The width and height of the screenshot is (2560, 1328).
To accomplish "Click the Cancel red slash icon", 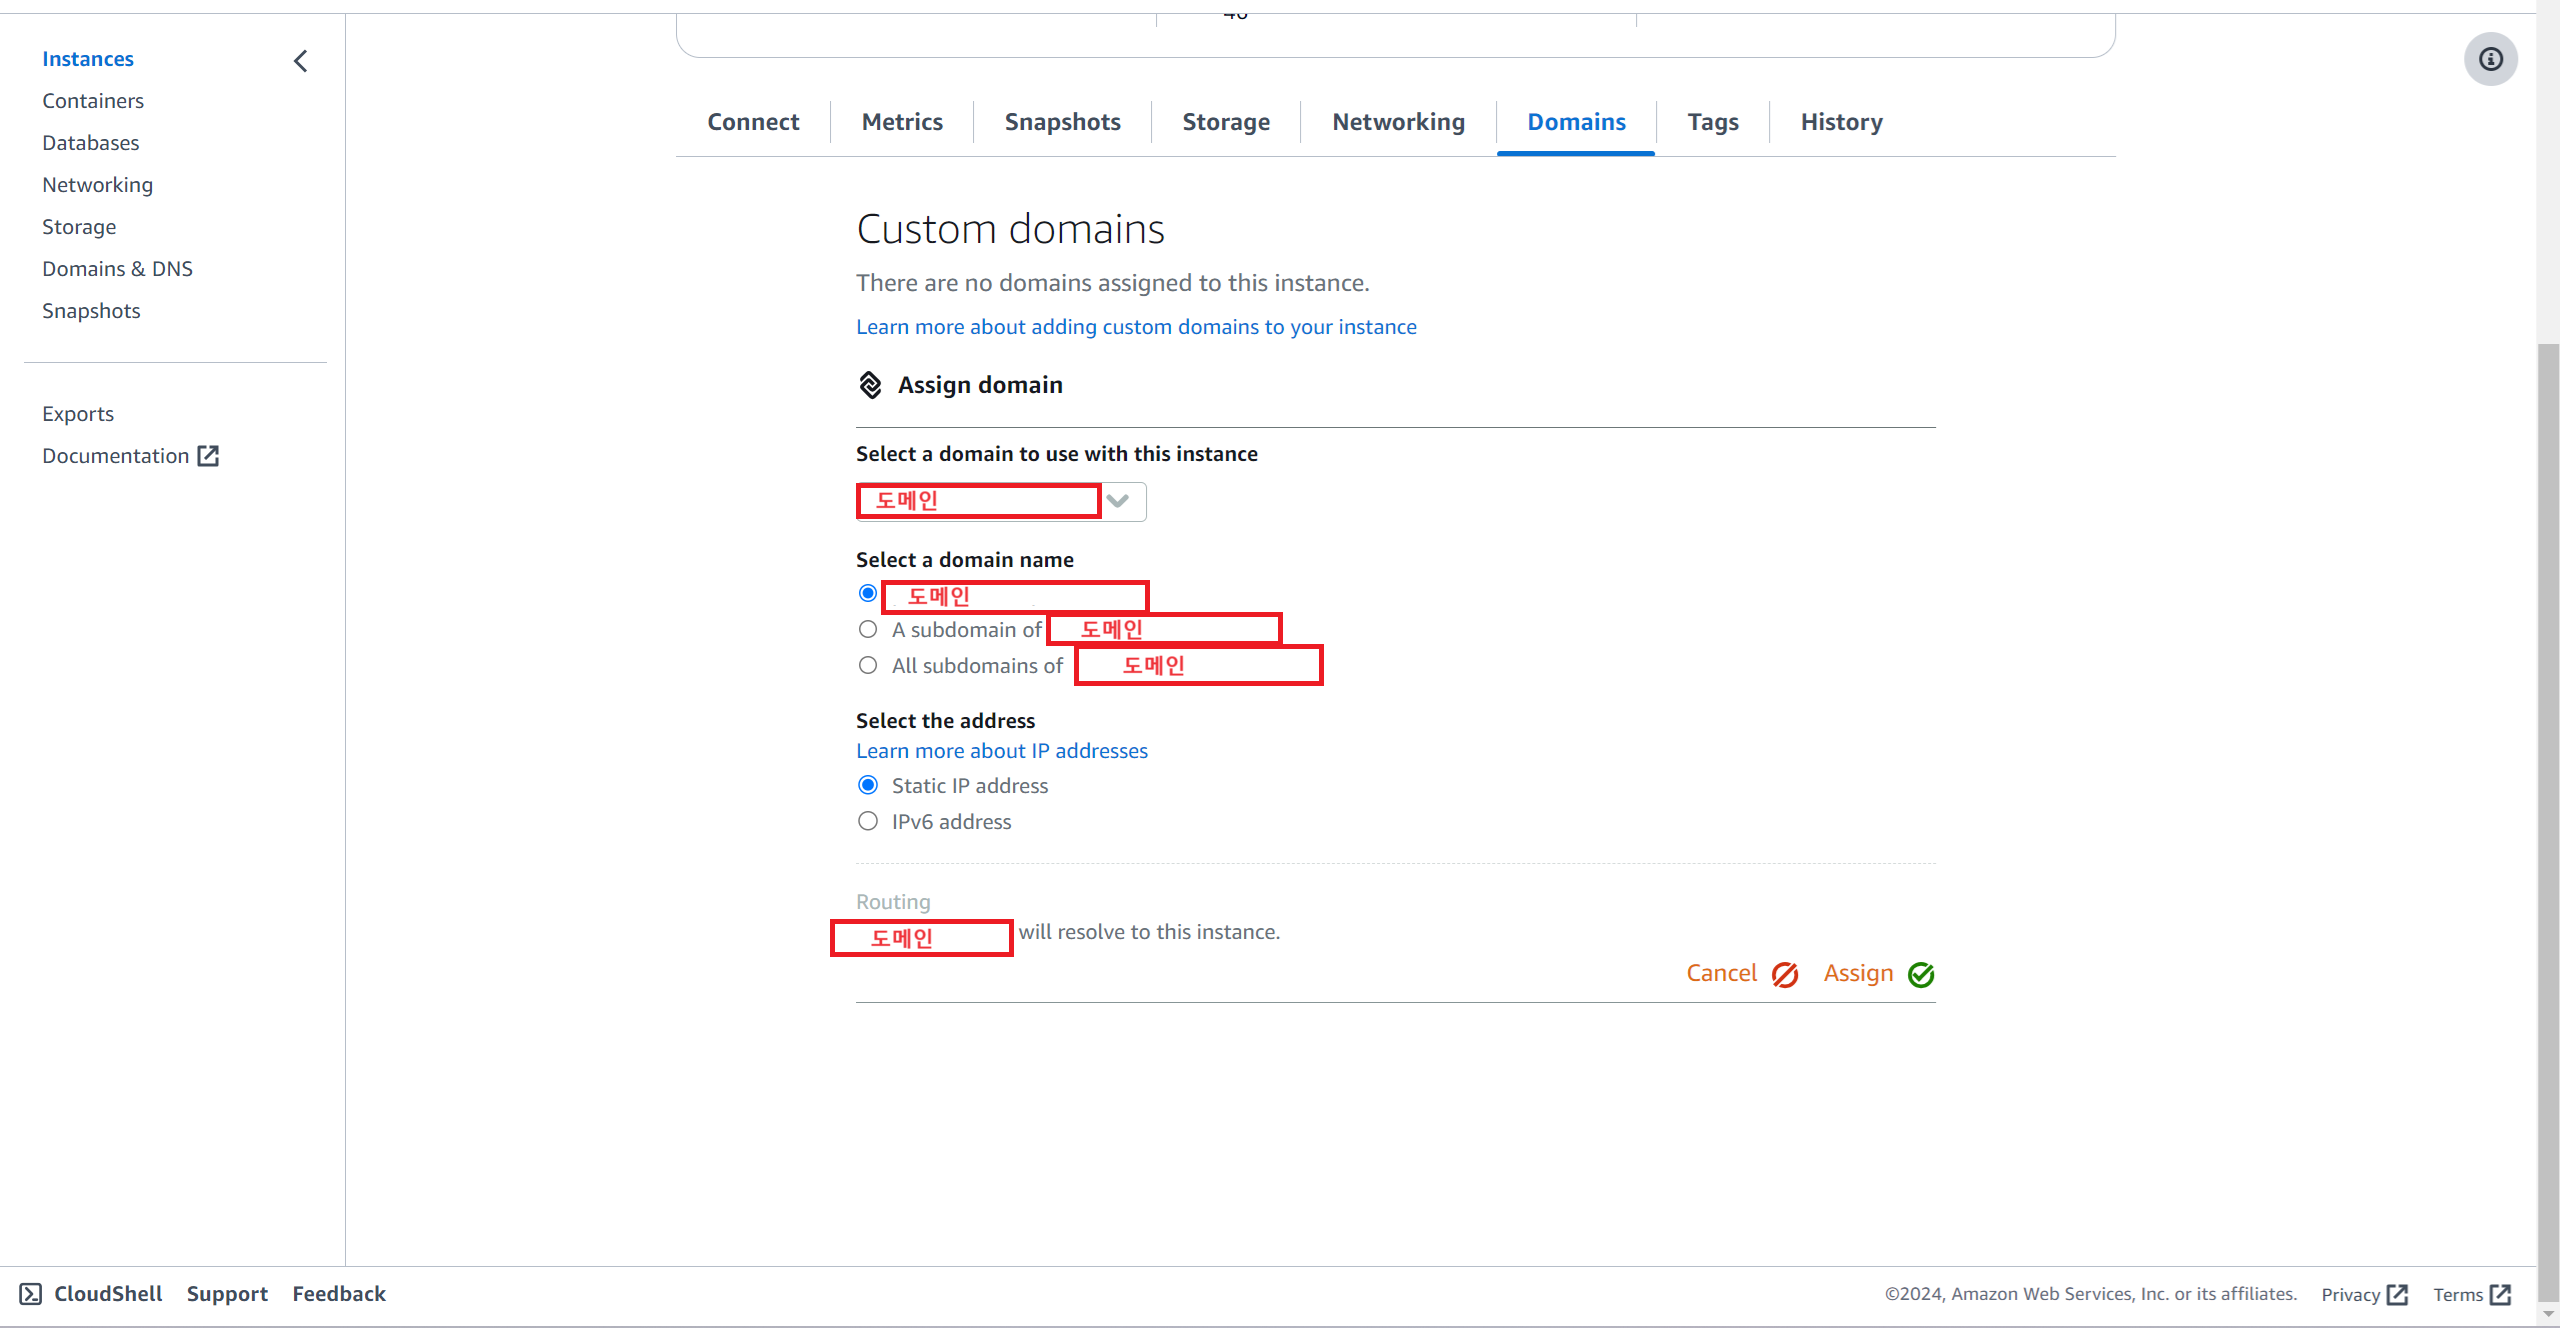I will click(1785, 974).
